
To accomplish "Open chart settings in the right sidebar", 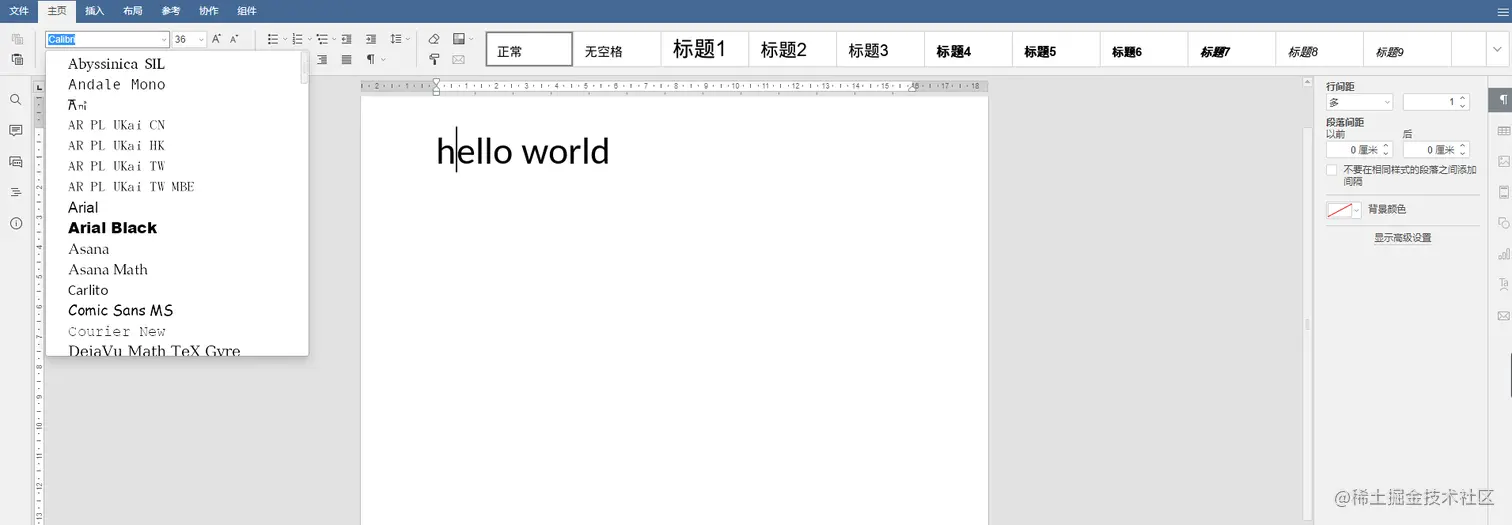I will pos(1503,254).
